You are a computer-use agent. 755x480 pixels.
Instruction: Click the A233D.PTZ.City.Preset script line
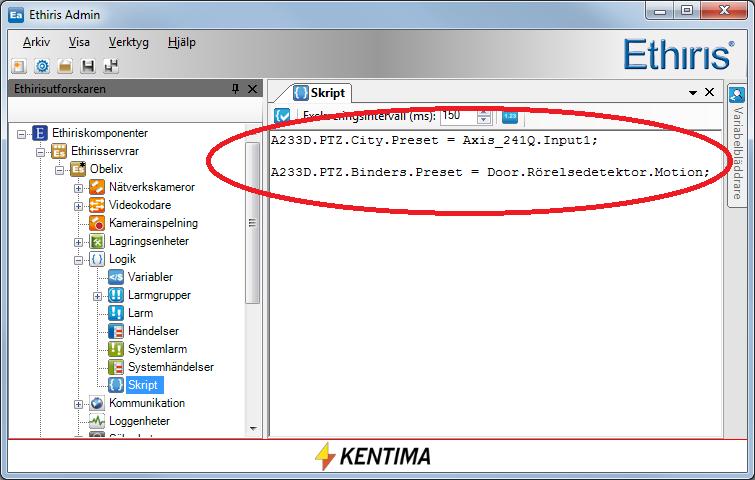(x=434, y=140)
